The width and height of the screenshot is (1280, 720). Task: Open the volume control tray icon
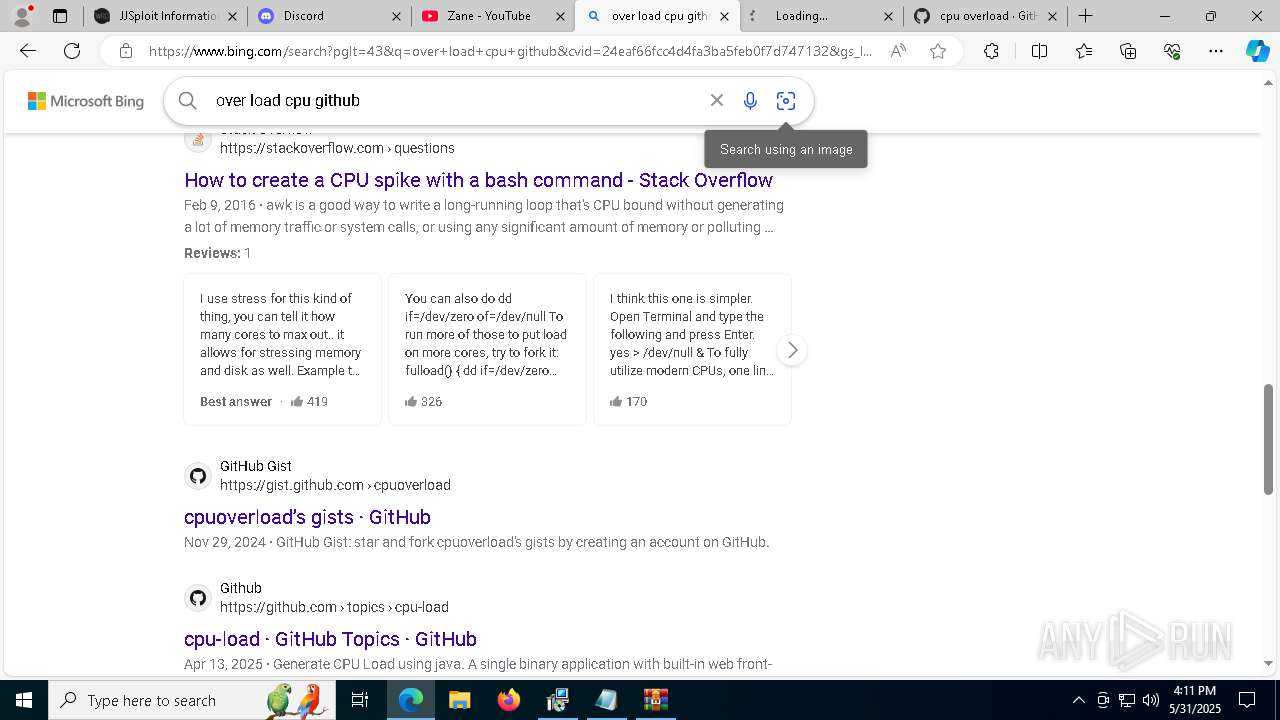coord(1150,700)
